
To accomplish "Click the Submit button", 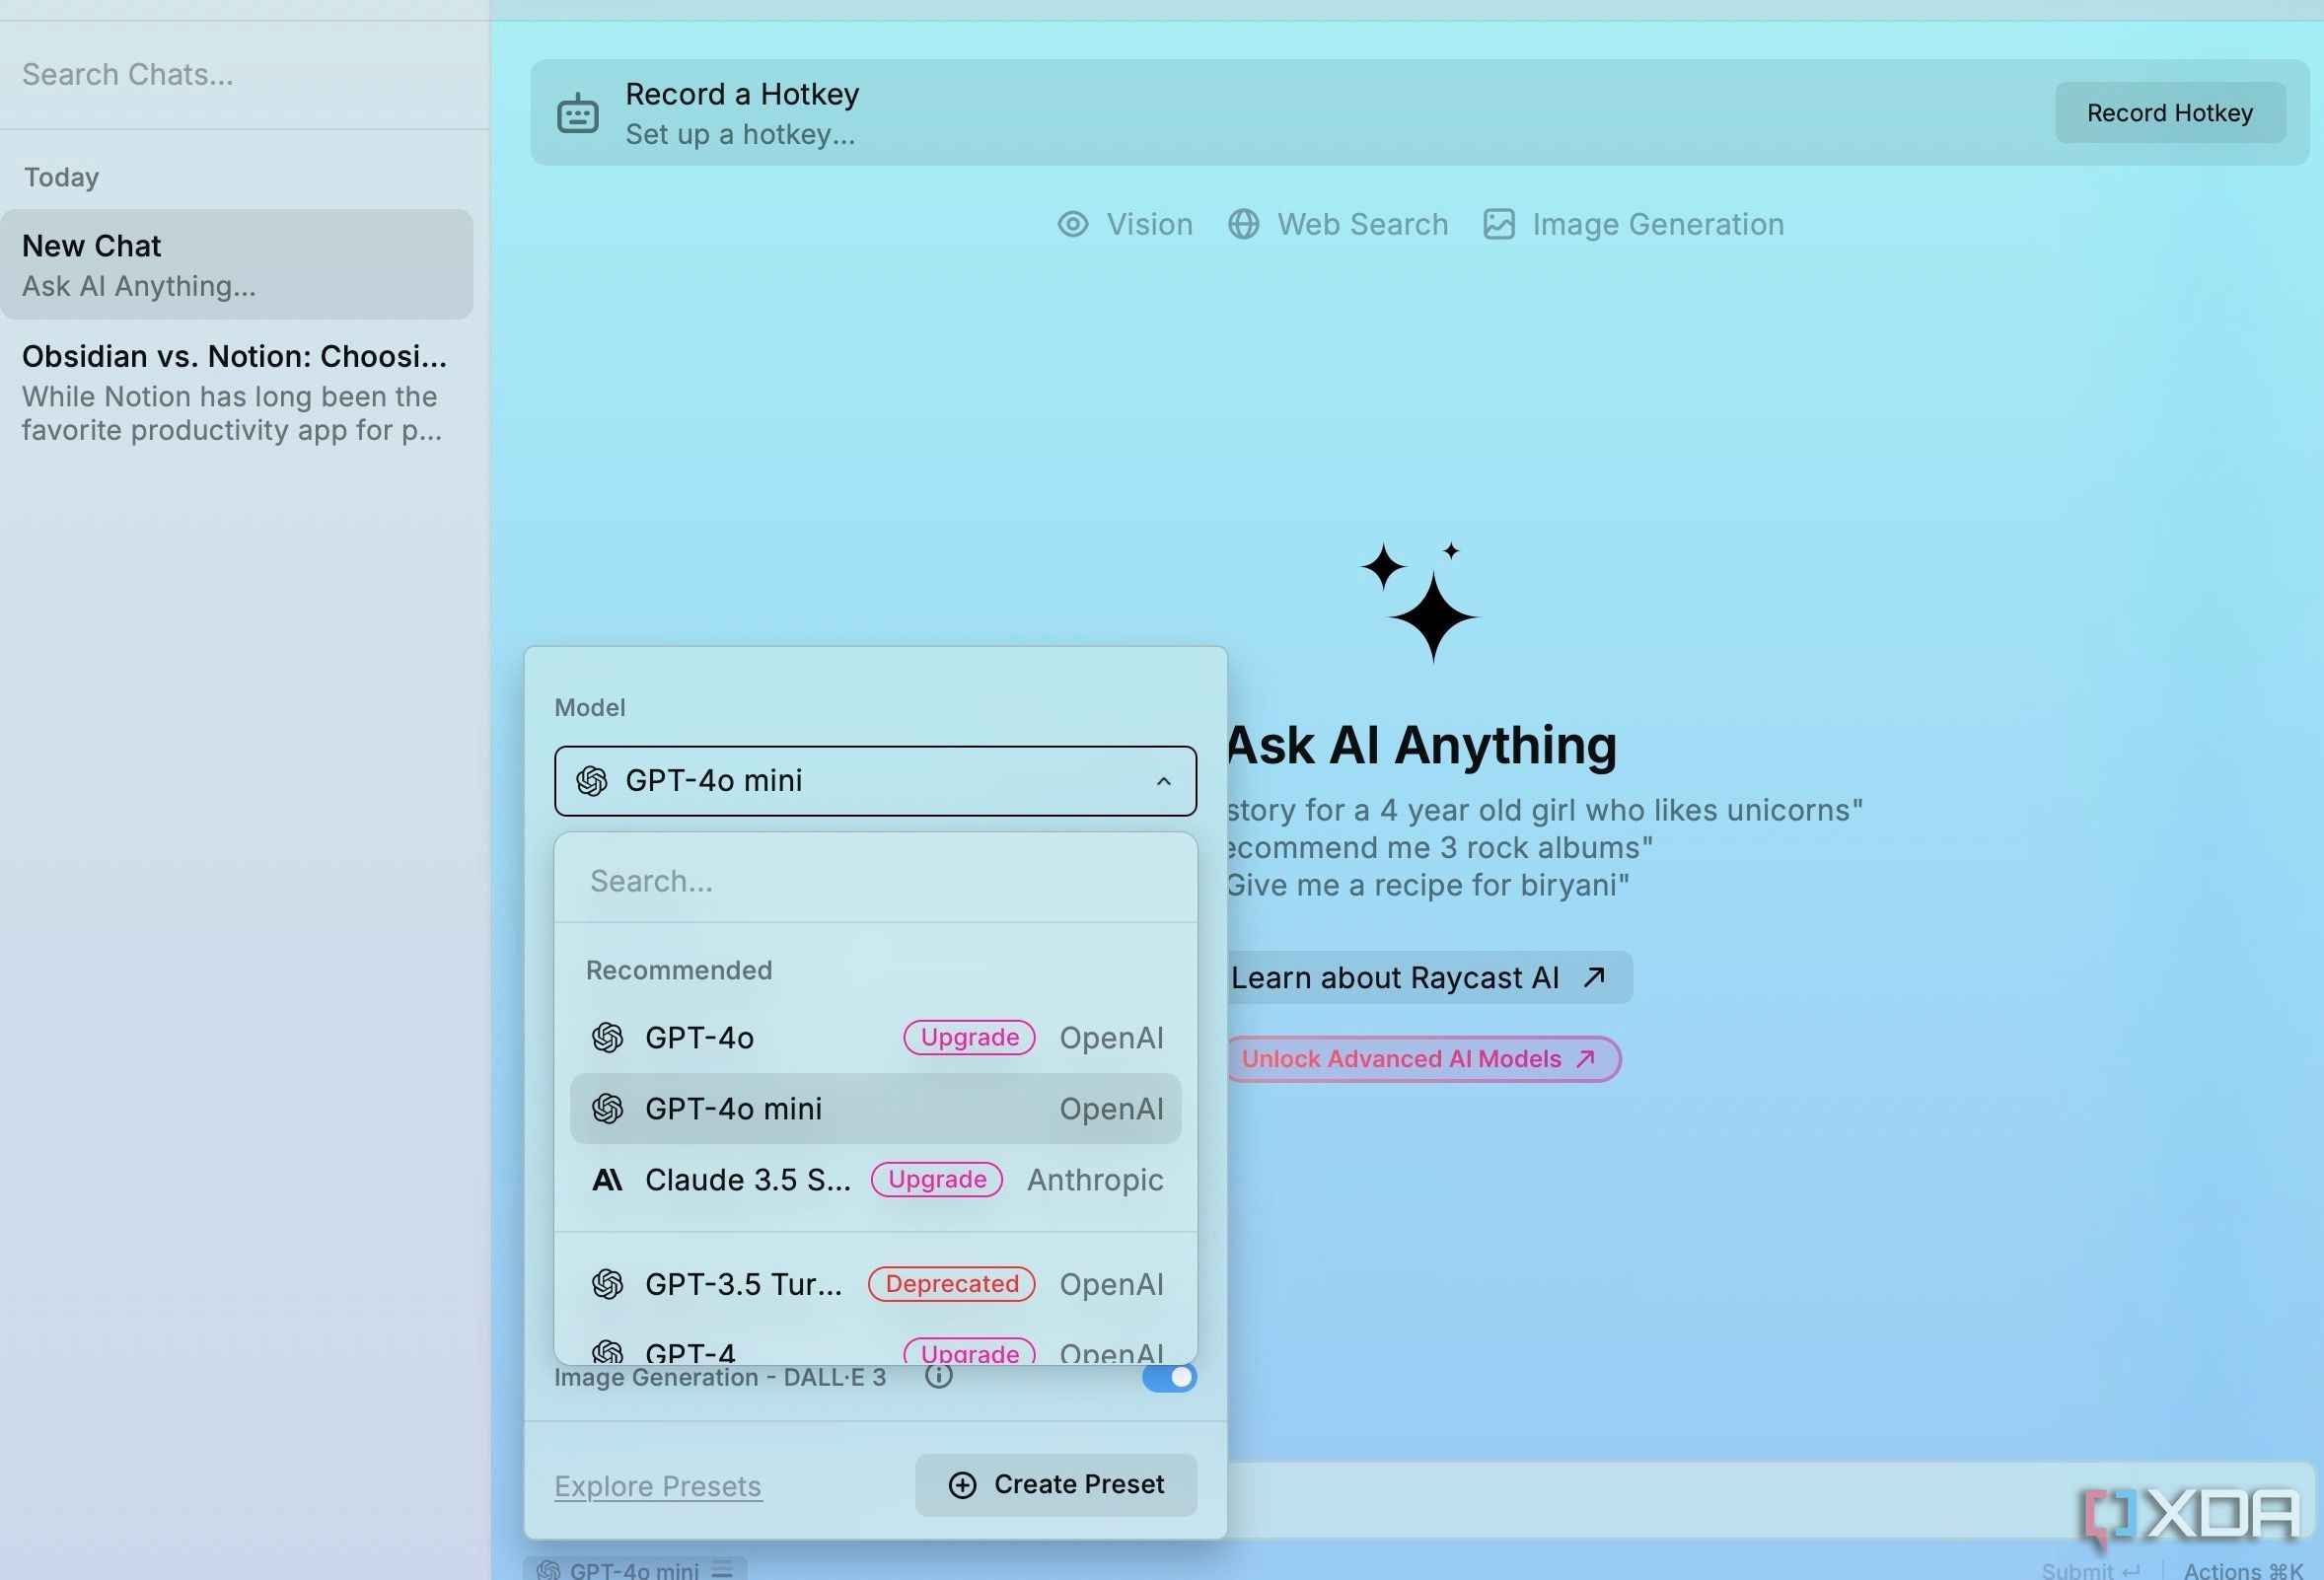I will point(2090,1571).
